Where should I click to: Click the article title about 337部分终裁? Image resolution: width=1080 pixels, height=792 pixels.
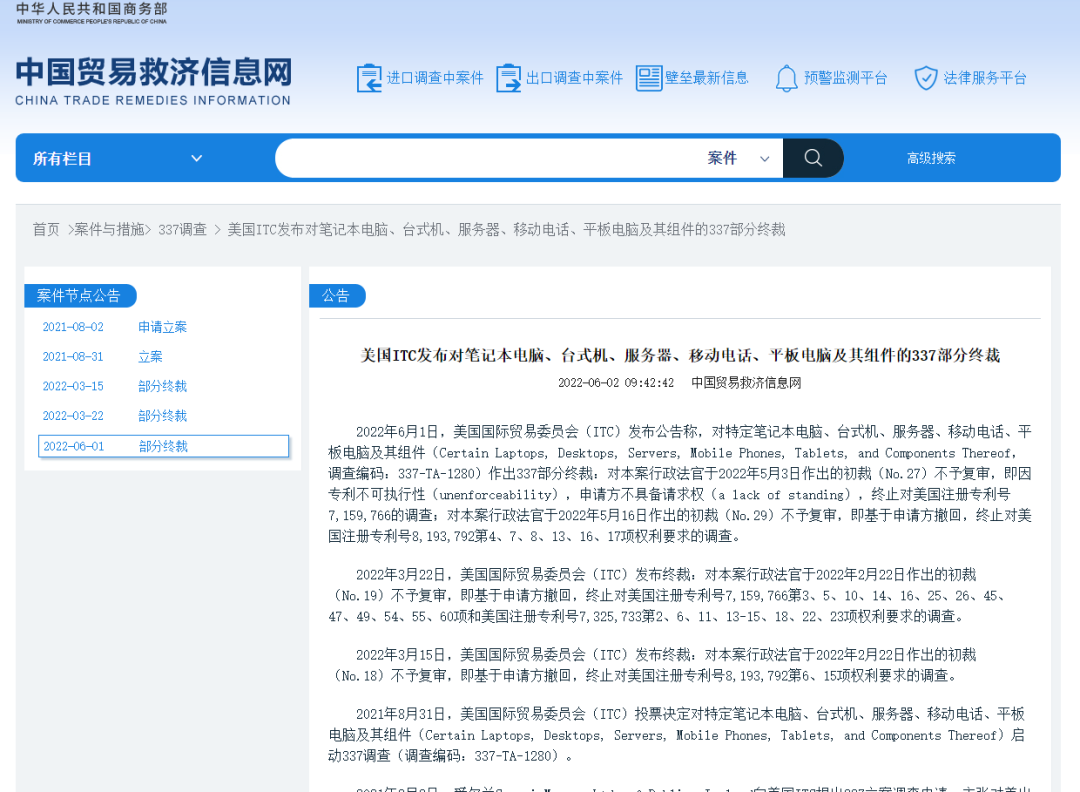(680, 355)
